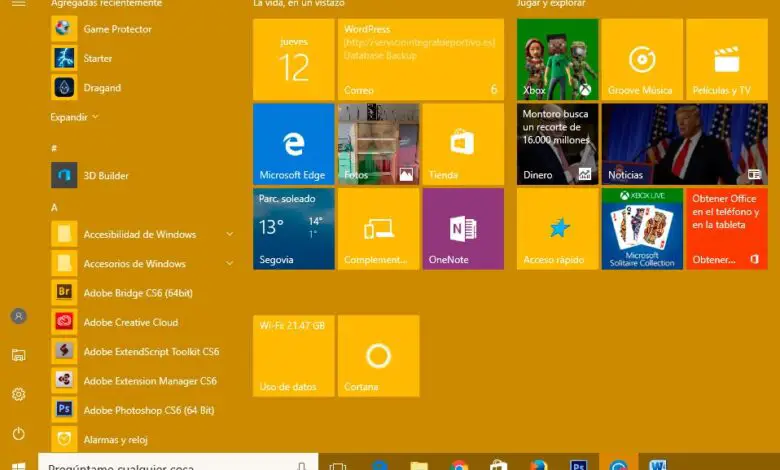Open Adobe Creative Cloud
The image size is (780, 470).
click(142, 322)
